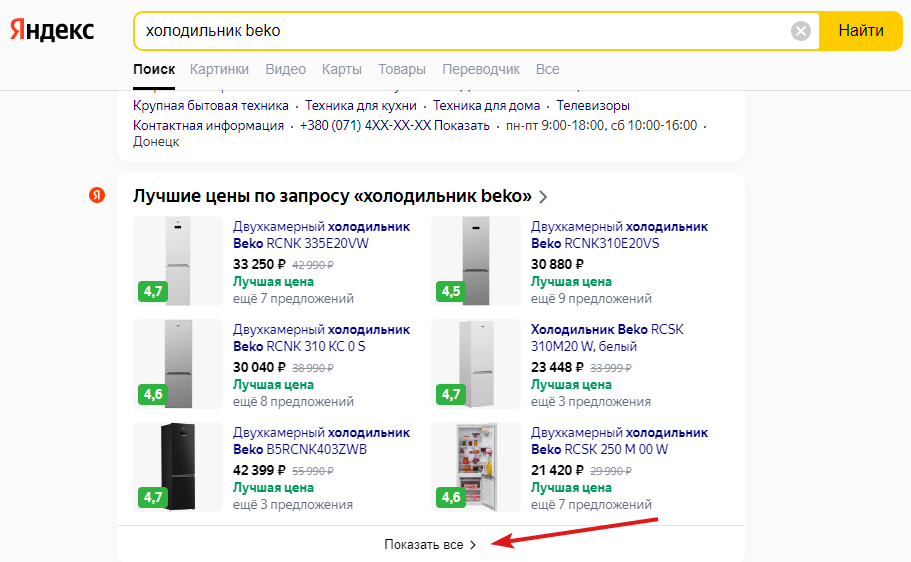Open the Все tab

point(547,69)
